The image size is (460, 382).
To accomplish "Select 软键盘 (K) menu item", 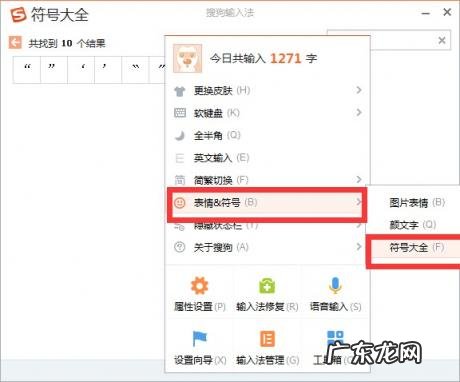I will 268,113.
